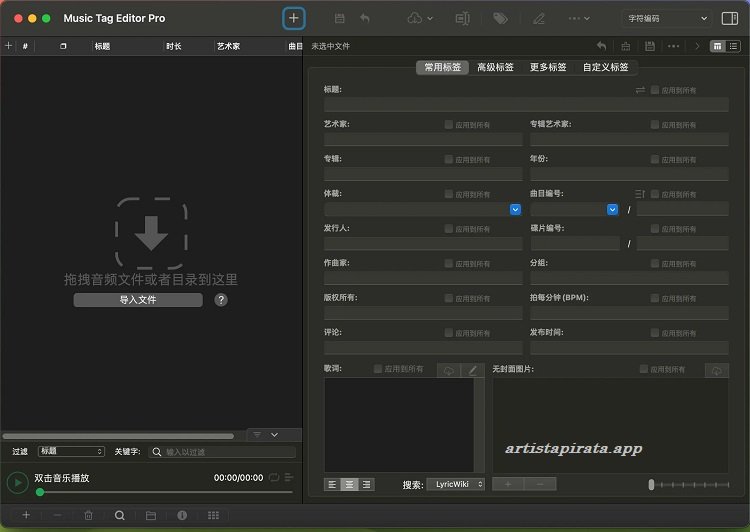
Task: Check 应用到所有 for 艺术家 field
Action: pos(449,125)
